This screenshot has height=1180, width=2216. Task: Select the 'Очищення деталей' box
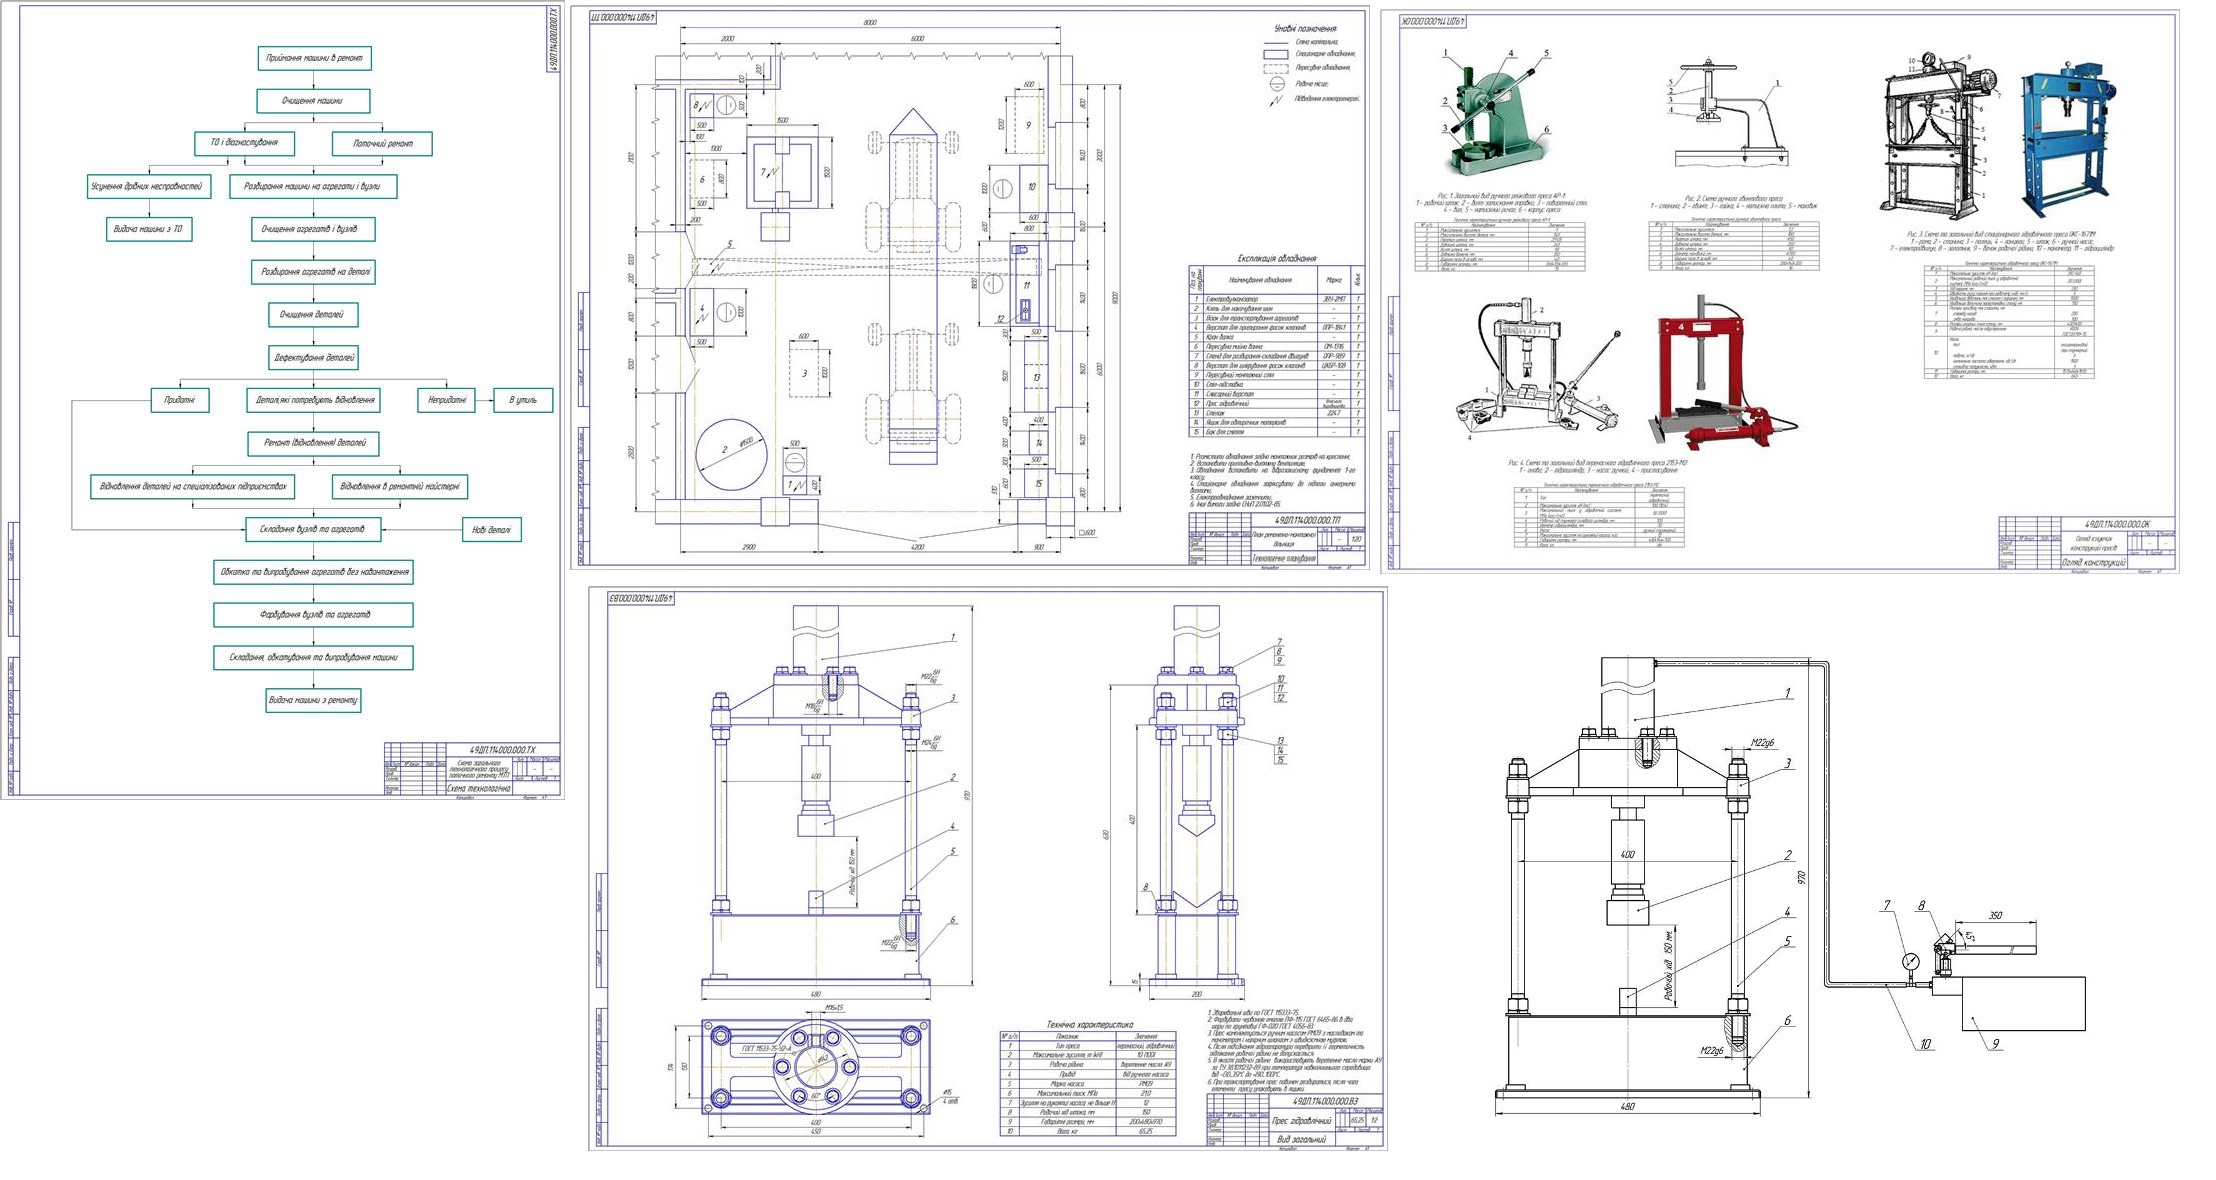click(x=314, y=315)
